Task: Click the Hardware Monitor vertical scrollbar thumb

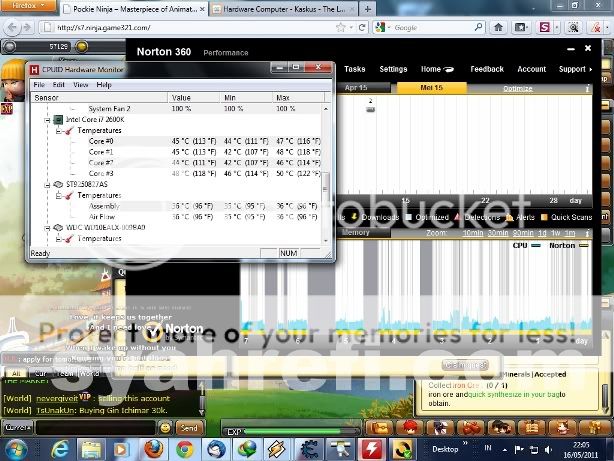Action: pos(326,189)
